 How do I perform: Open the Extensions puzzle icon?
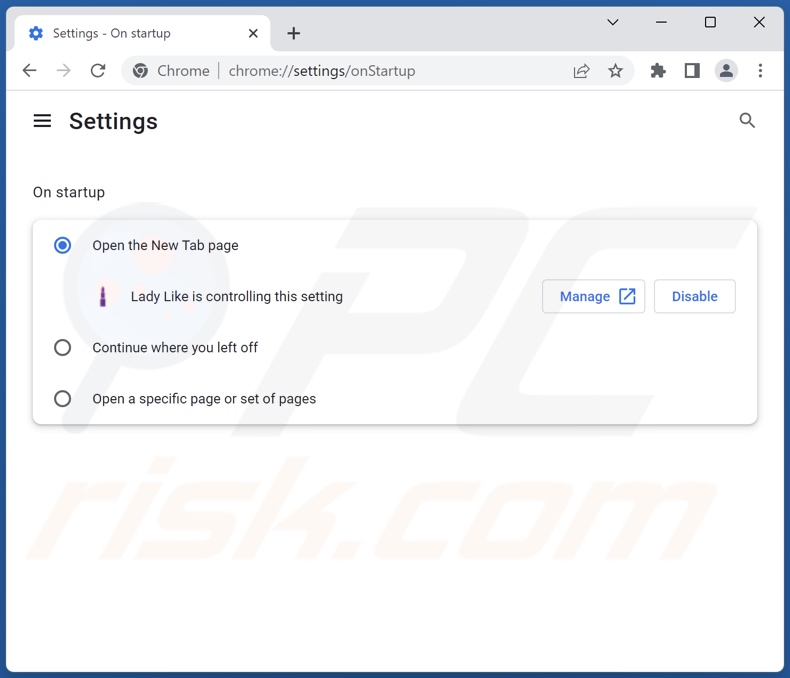(x=658, y=71)
